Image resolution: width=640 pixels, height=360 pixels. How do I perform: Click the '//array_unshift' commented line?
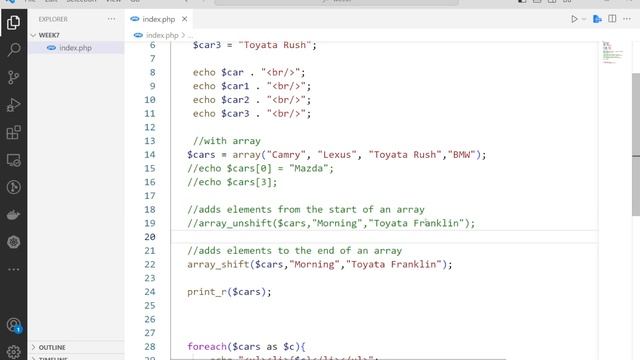331,223
